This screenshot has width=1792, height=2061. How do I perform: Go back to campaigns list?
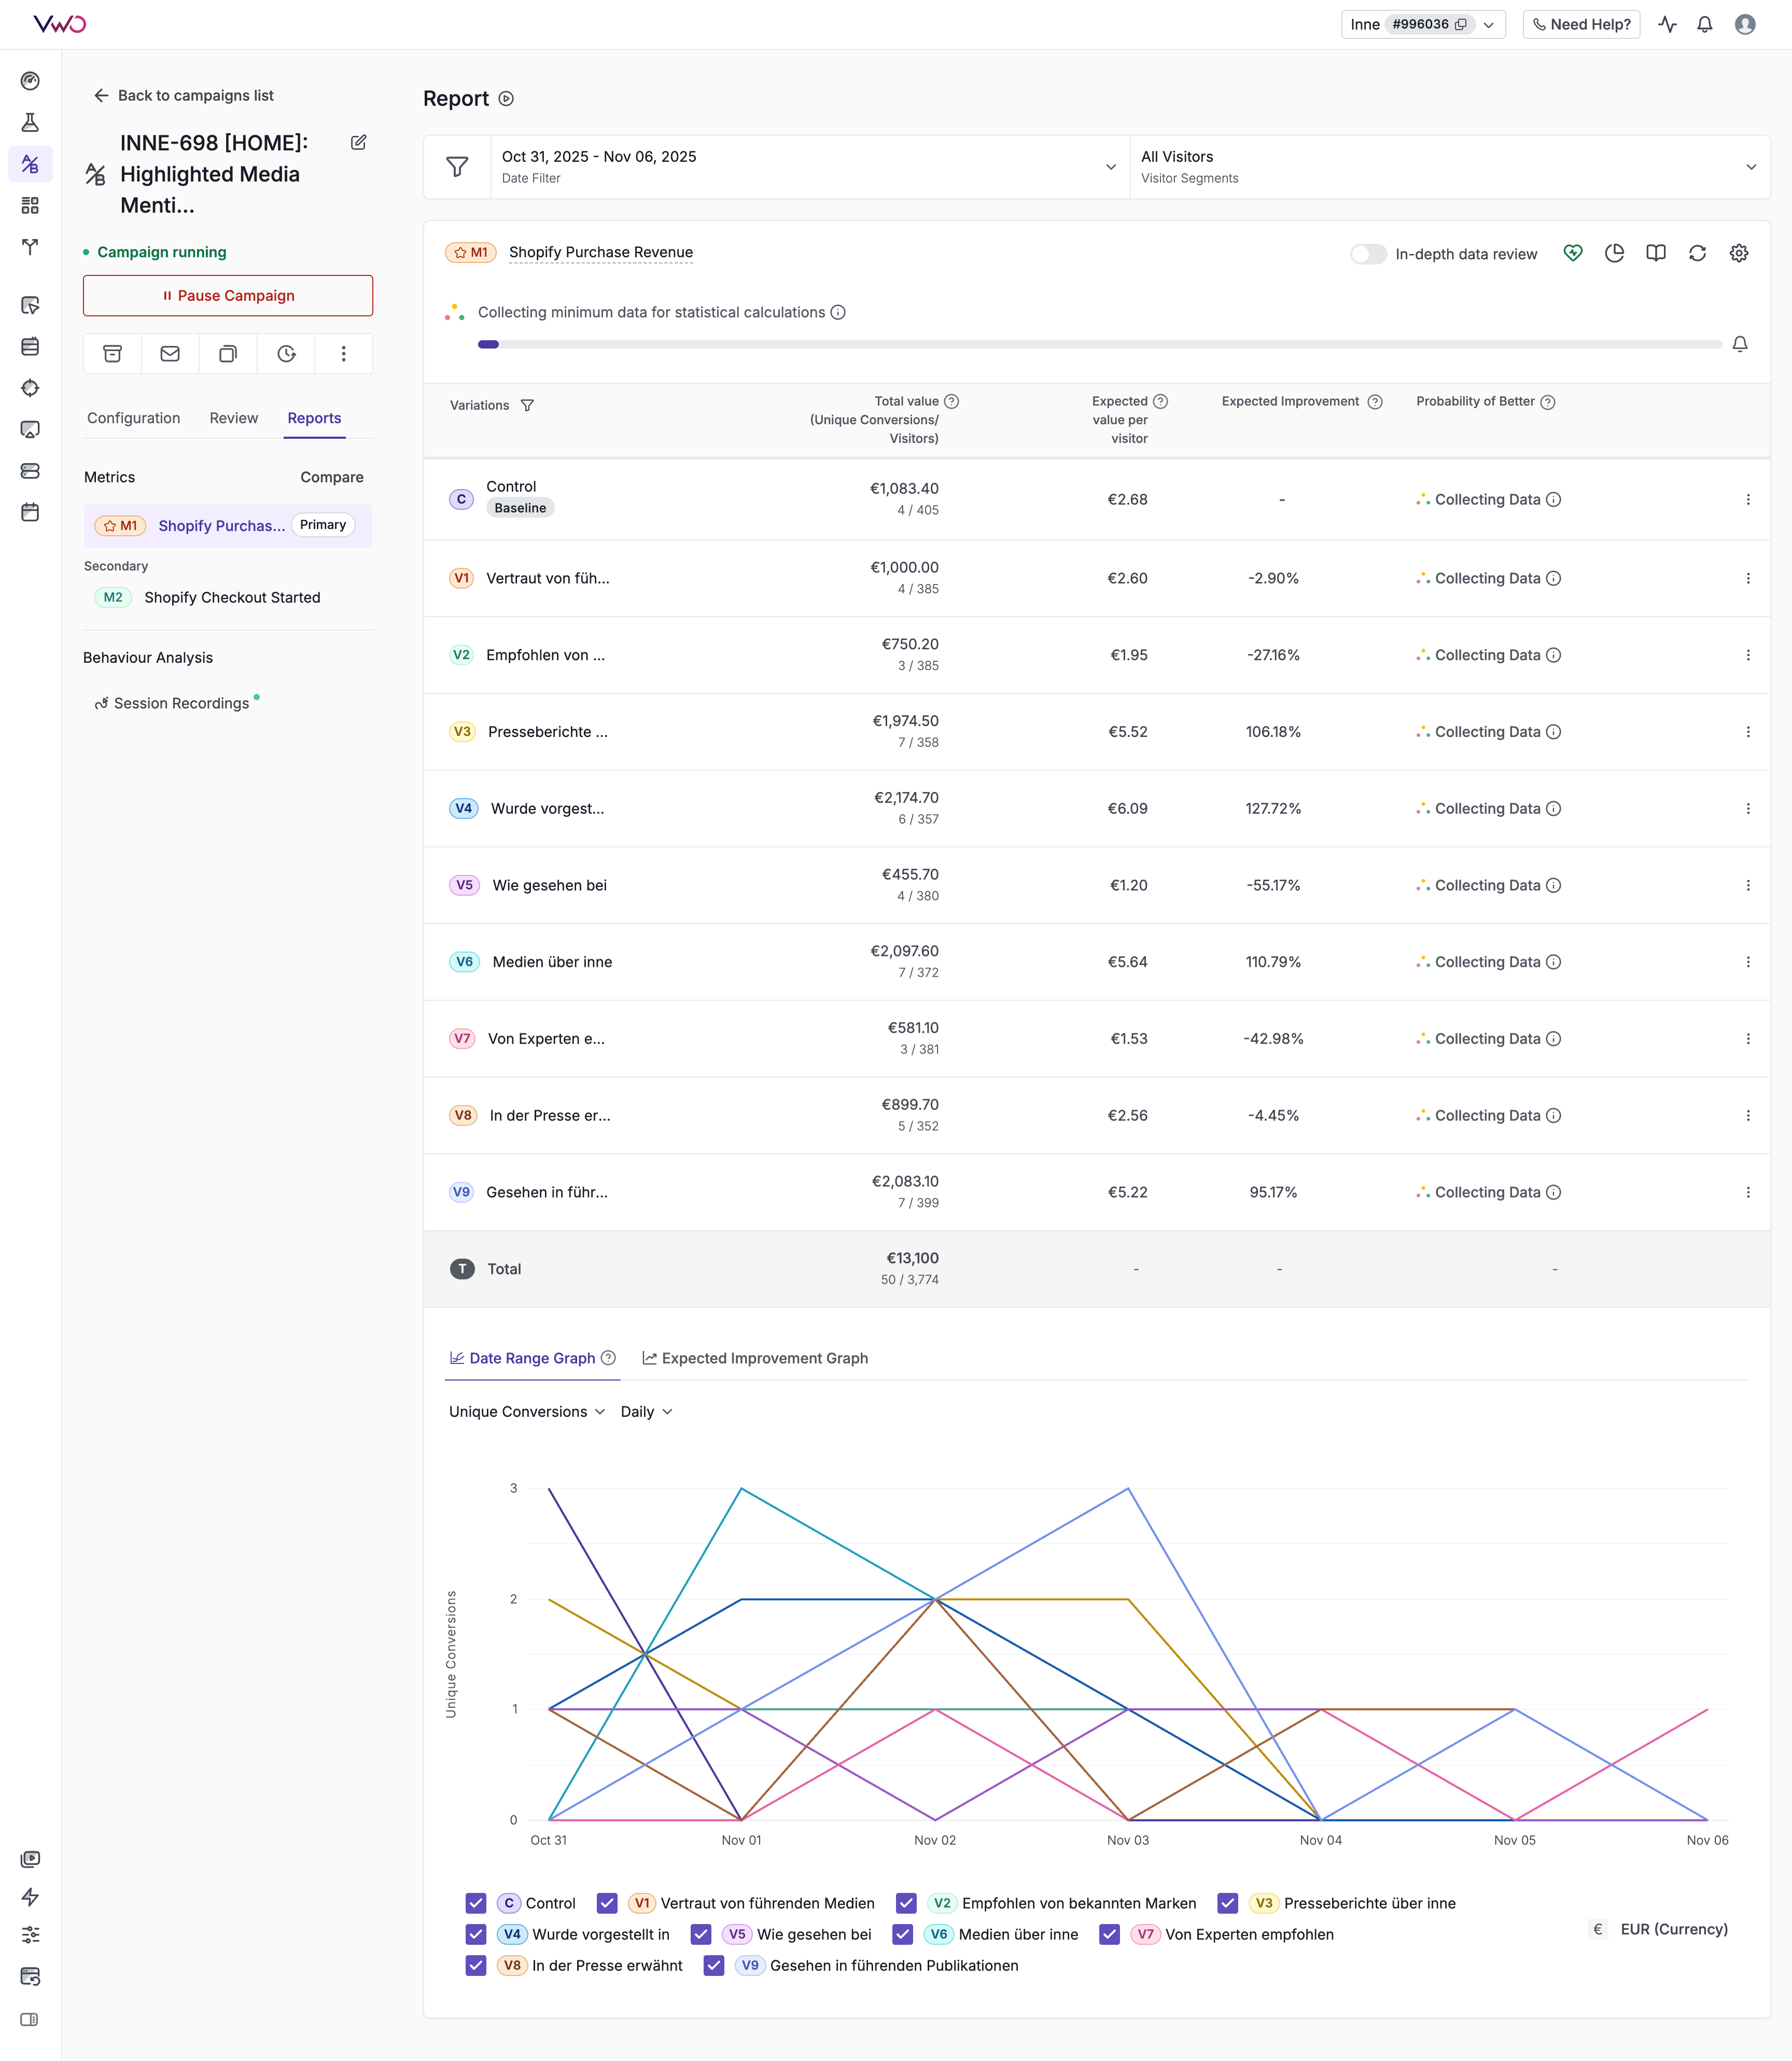184,96
